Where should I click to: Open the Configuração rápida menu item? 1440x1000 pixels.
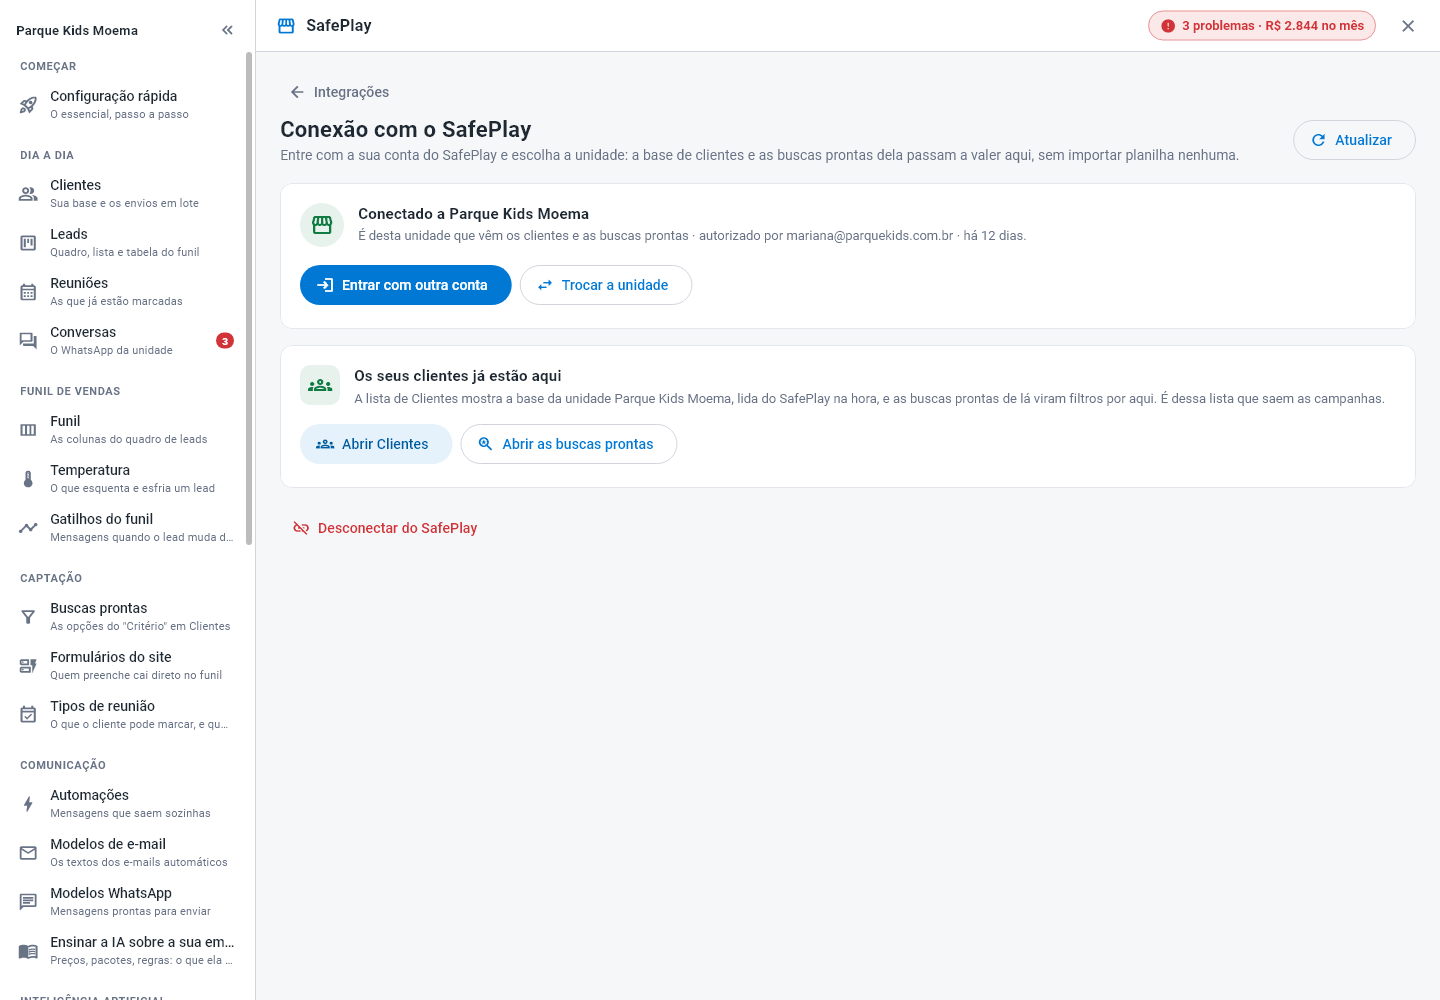126,105
